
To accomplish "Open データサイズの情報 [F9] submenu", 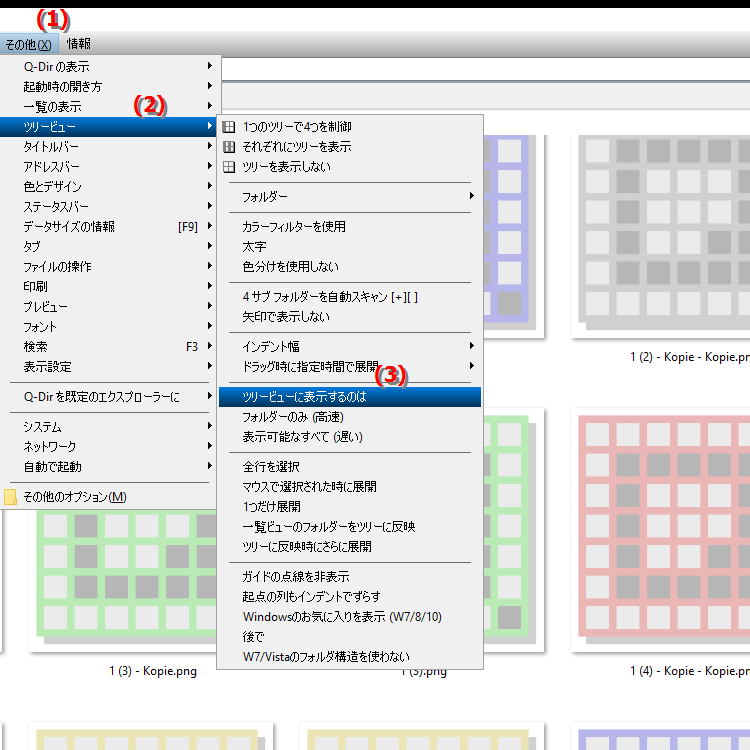I will (x=108, y=227).
